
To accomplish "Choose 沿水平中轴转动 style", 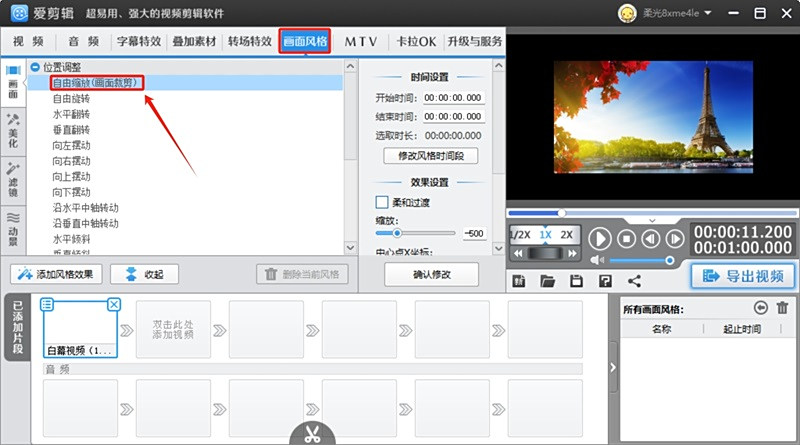I will tap(86, 208).
